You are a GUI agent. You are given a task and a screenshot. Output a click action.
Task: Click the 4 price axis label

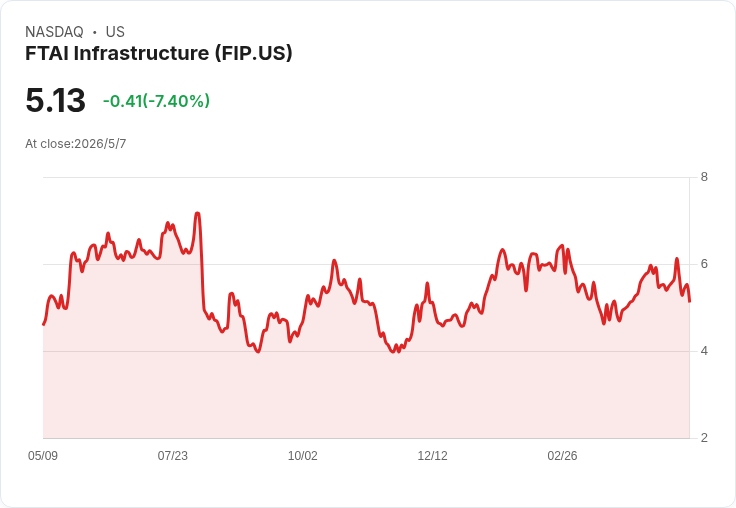coord(704,351)
